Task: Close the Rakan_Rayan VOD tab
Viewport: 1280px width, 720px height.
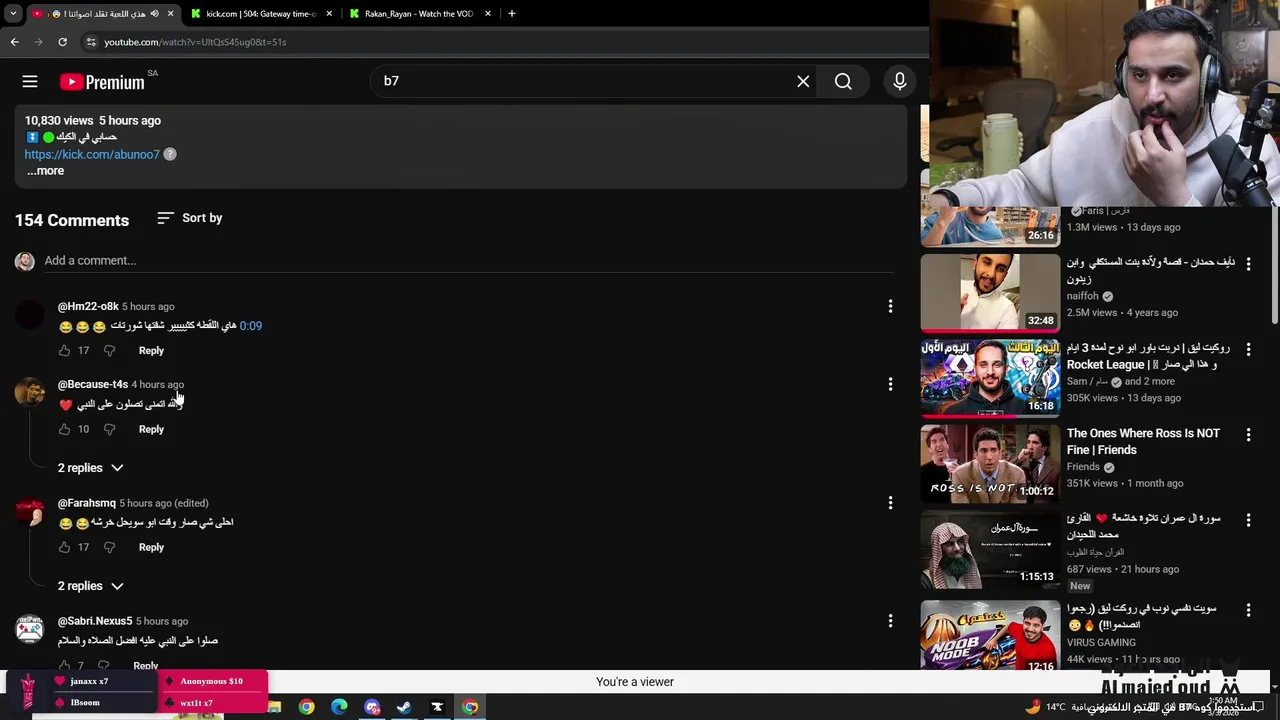Action: click(488, 14)
